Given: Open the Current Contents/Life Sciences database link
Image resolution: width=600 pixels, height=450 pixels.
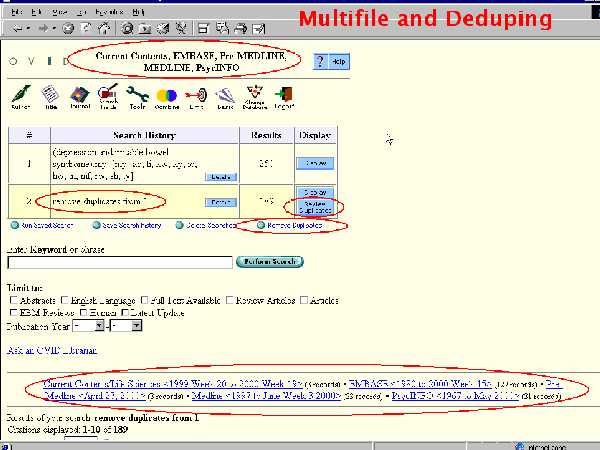Looking at the screenshot, I should click(x=173, y=383).
